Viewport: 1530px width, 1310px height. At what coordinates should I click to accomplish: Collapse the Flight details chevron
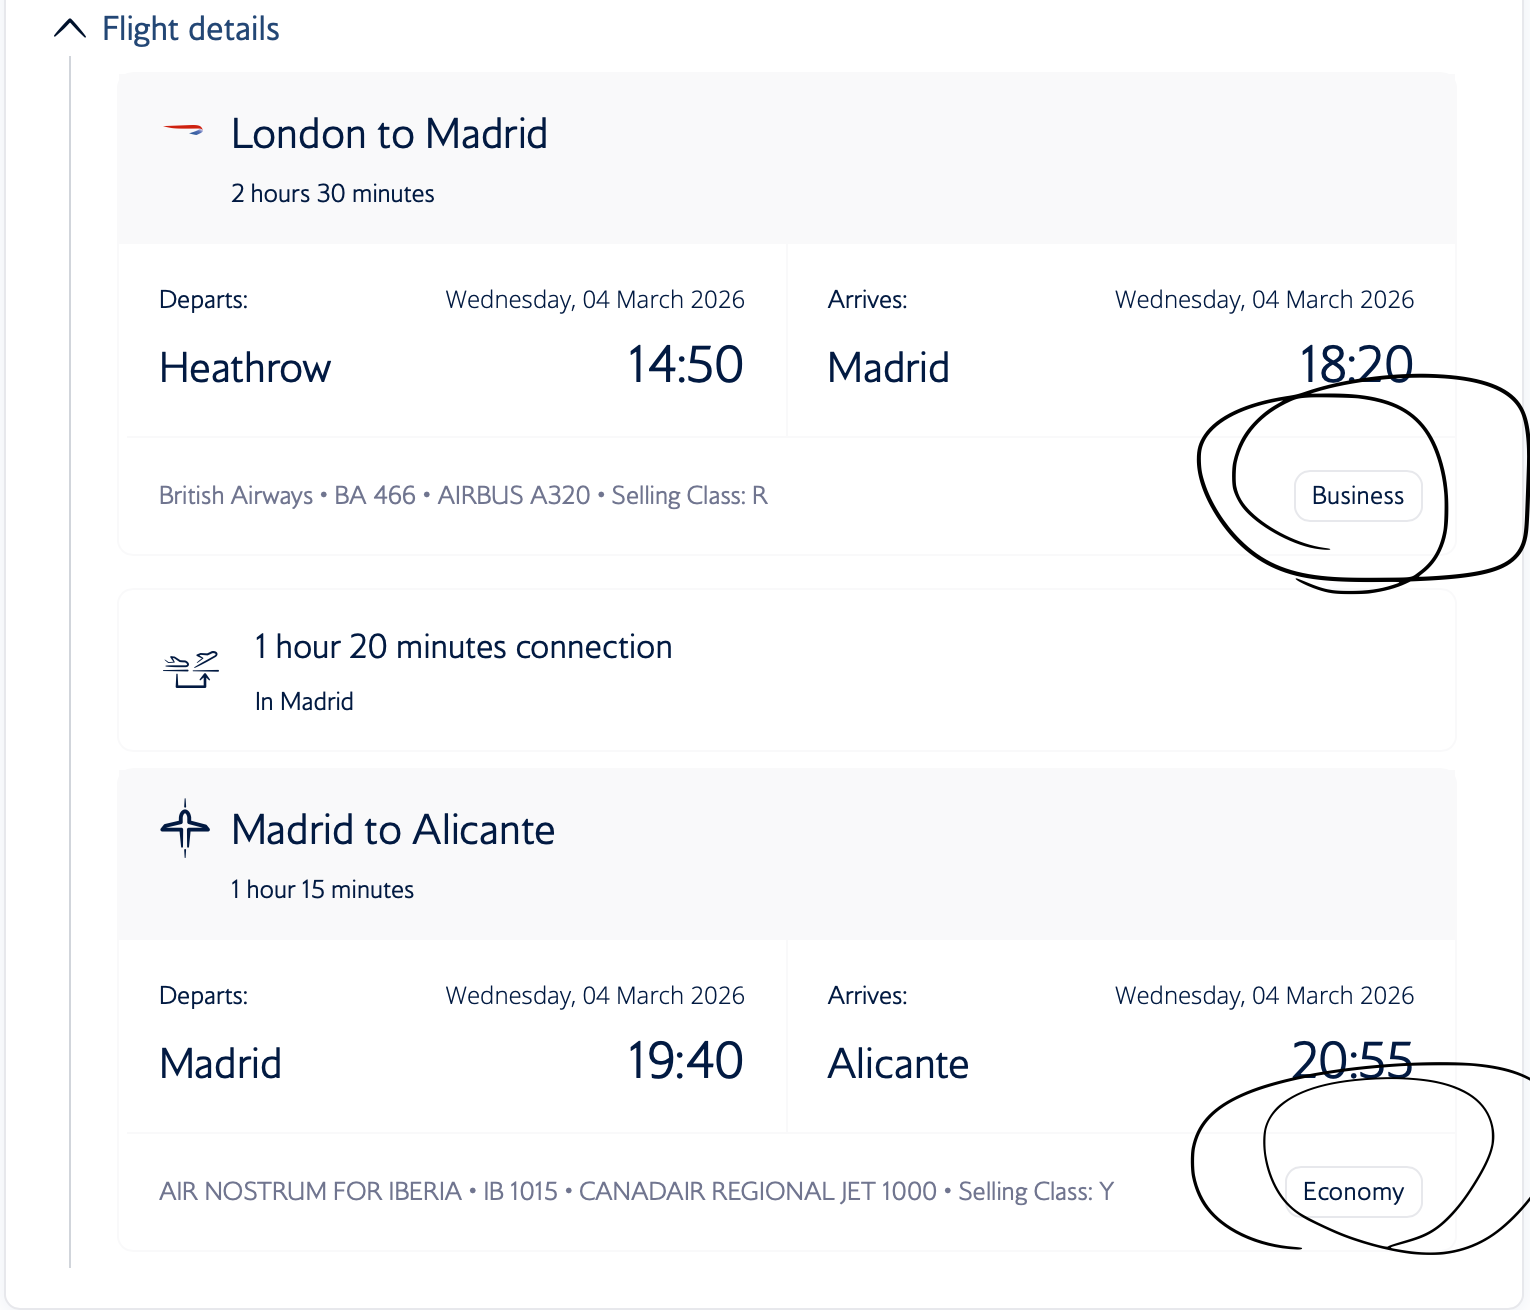click(69, 29)
